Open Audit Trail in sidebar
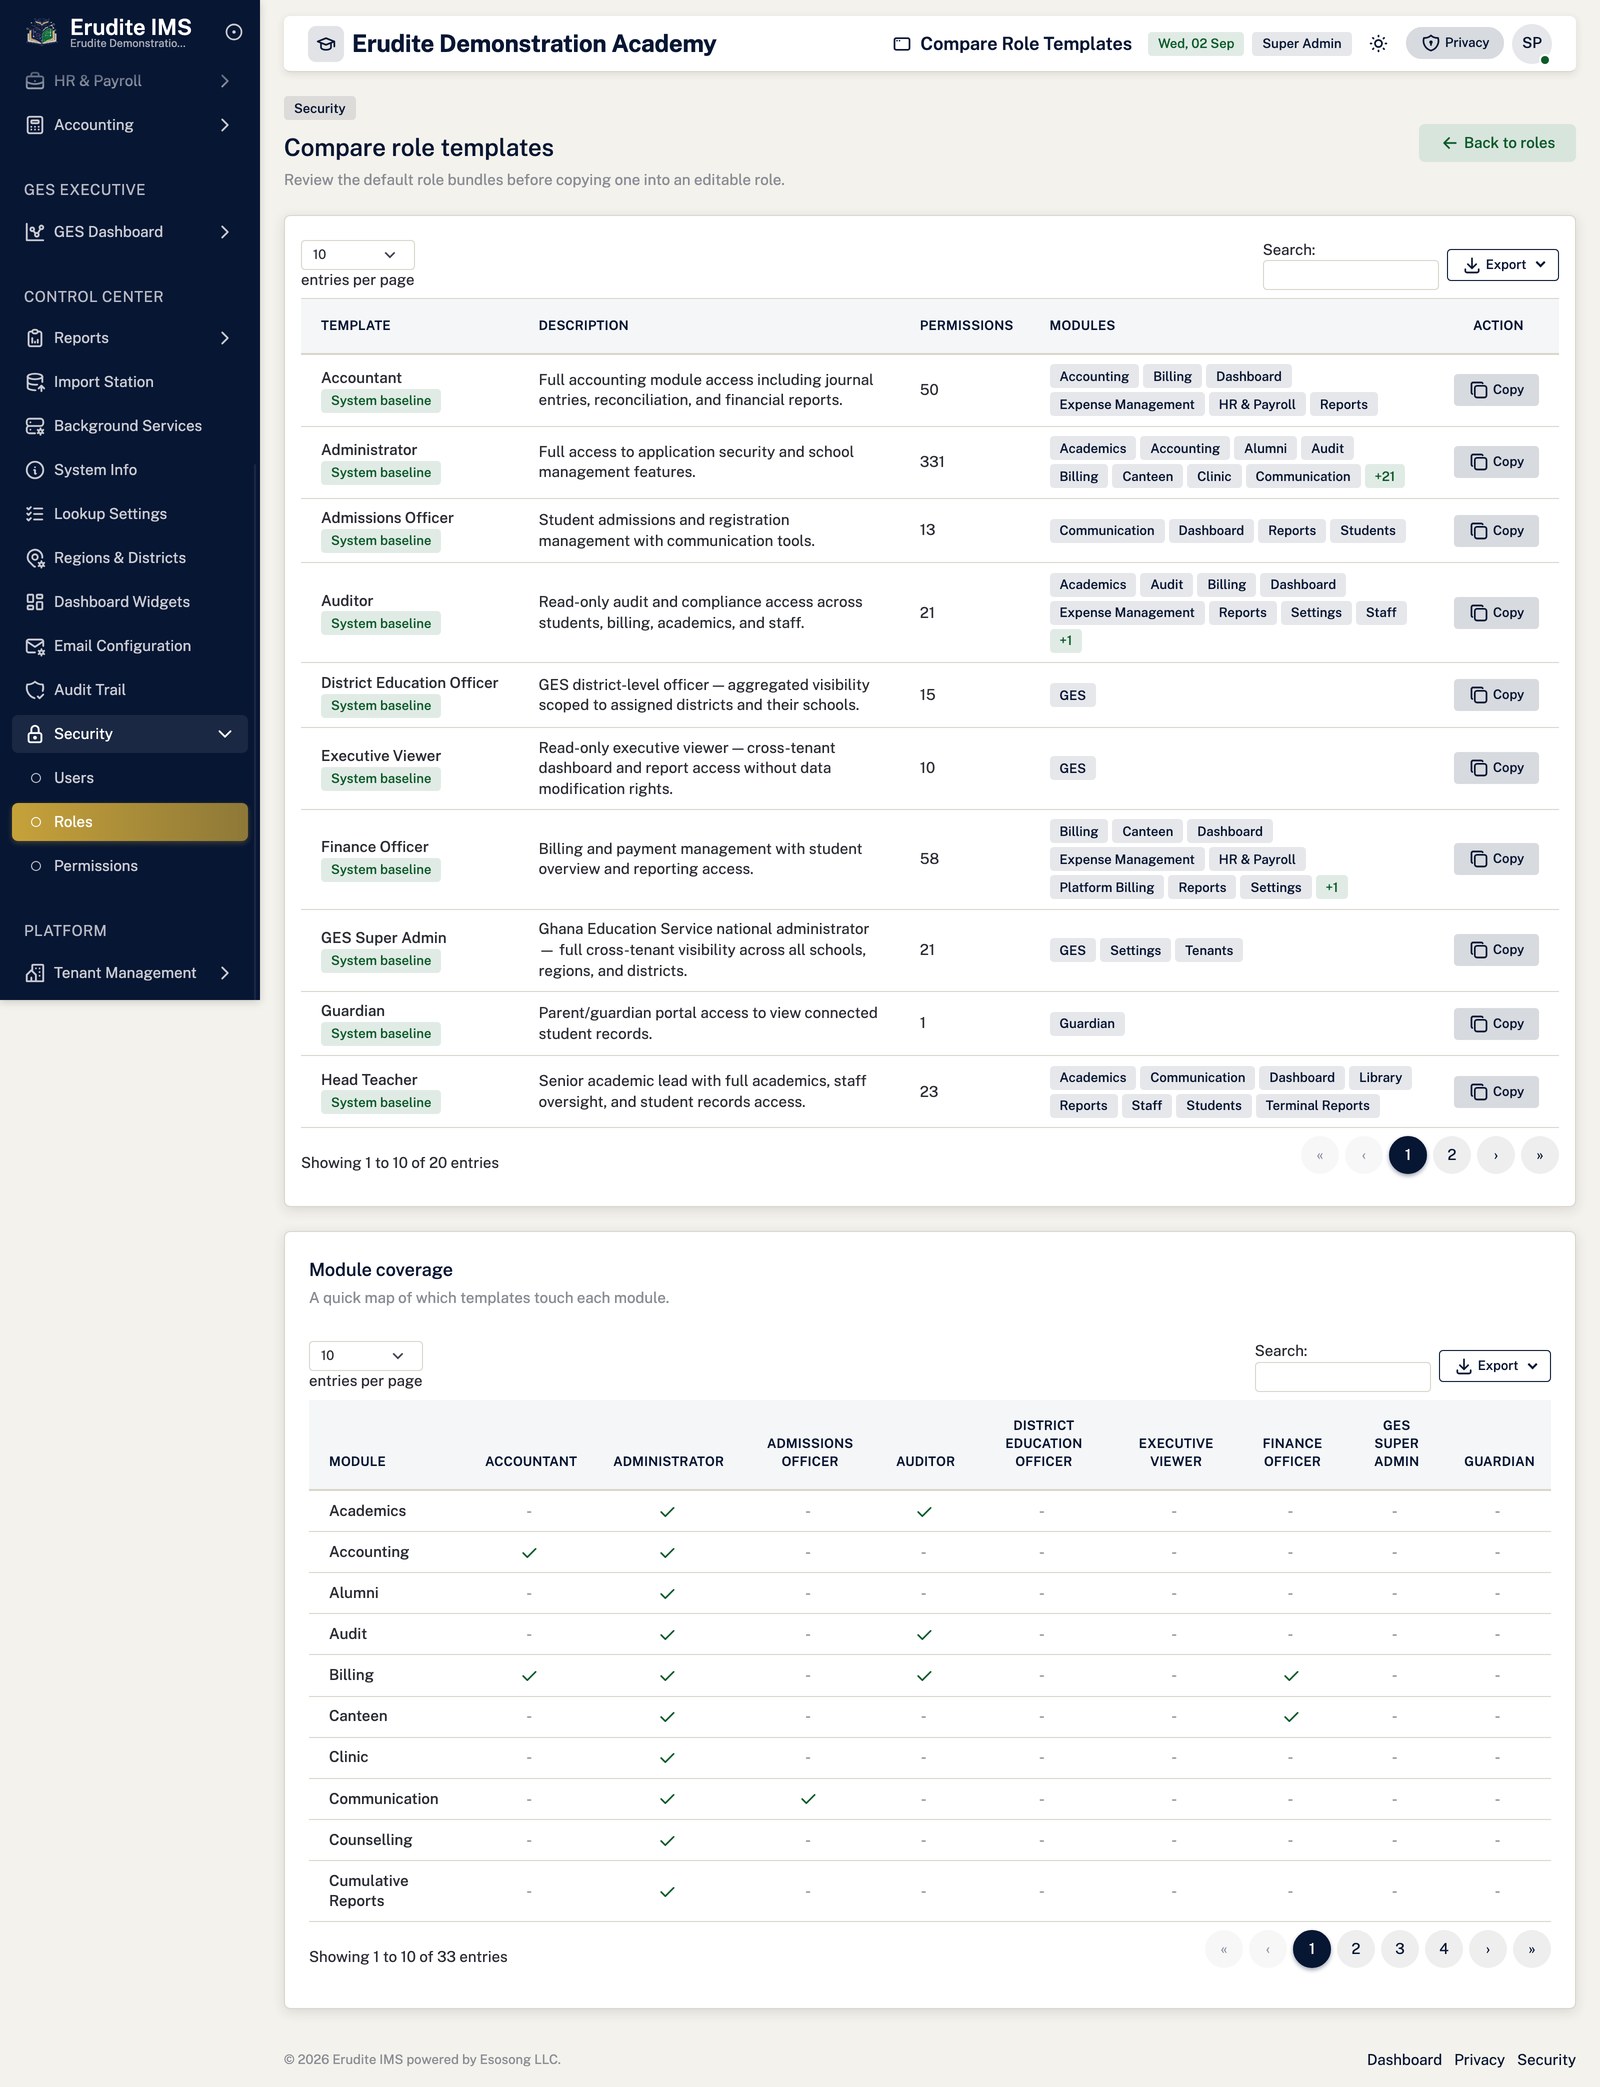The image size is (1600, 2087). point(130,690)
